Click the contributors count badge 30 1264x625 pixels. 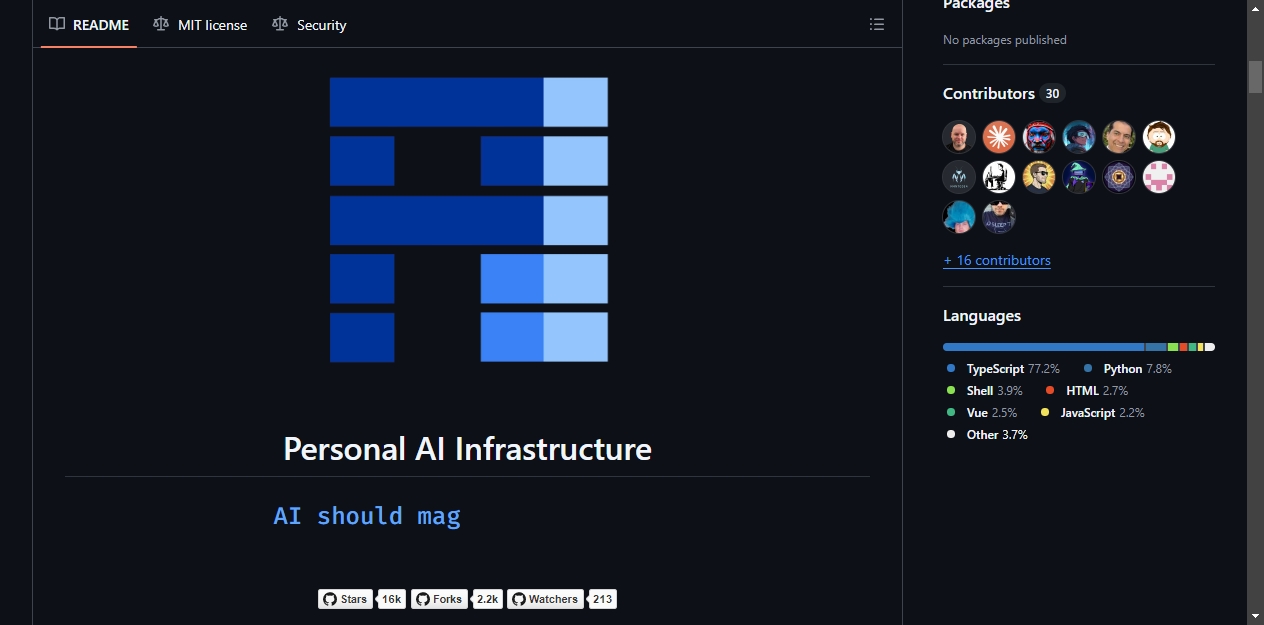tap(1052, 94)
